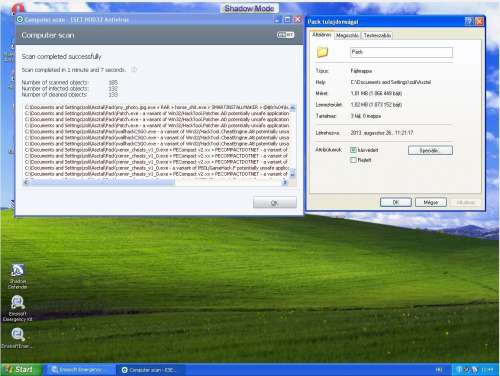
Task: Click the folder icon in Pack properties
Action: click(322, 52)
